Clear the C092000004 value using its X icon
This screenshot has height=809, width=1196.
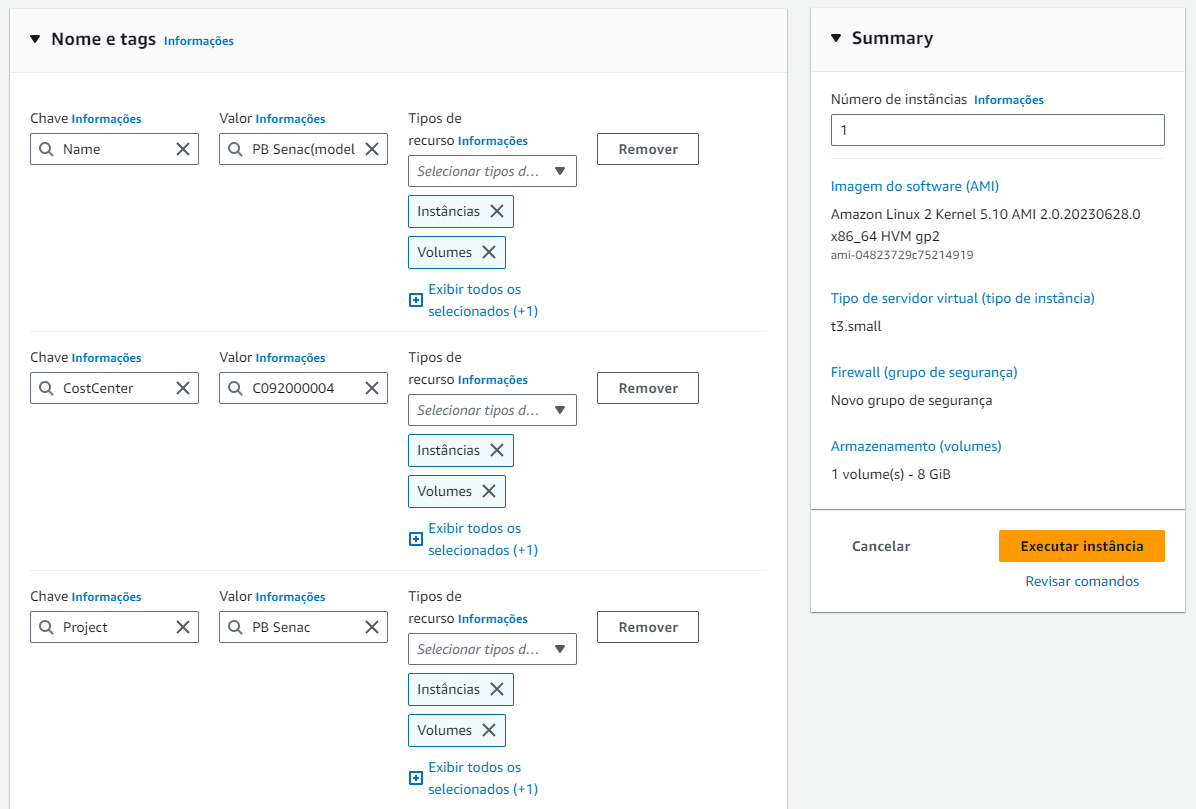pos(371,388)
